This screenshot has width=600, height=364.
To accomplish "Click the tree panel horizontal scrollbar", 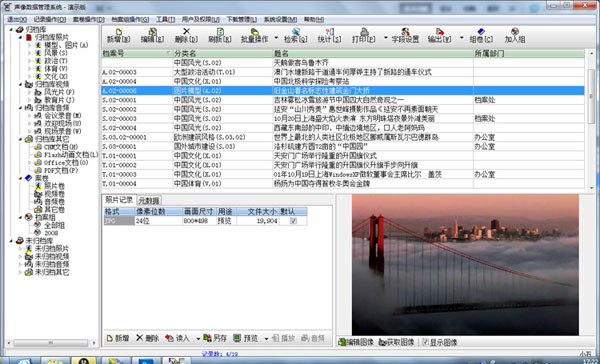I will [x=52, y=343].
